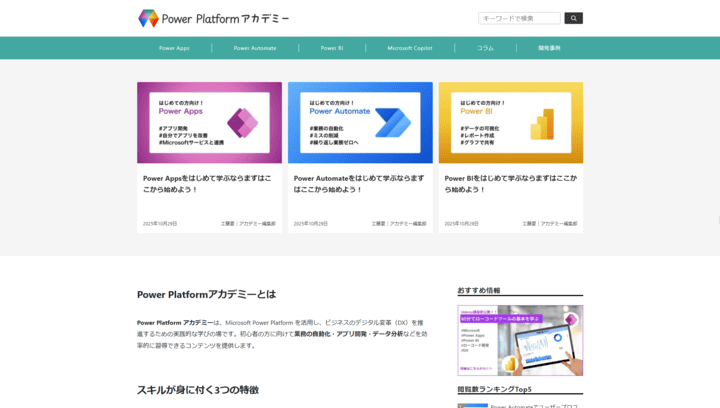Image resolution: width=720 pixels, height=408 pixels.
Task: Click the date under Power BI article
Action: coord(461,224)
